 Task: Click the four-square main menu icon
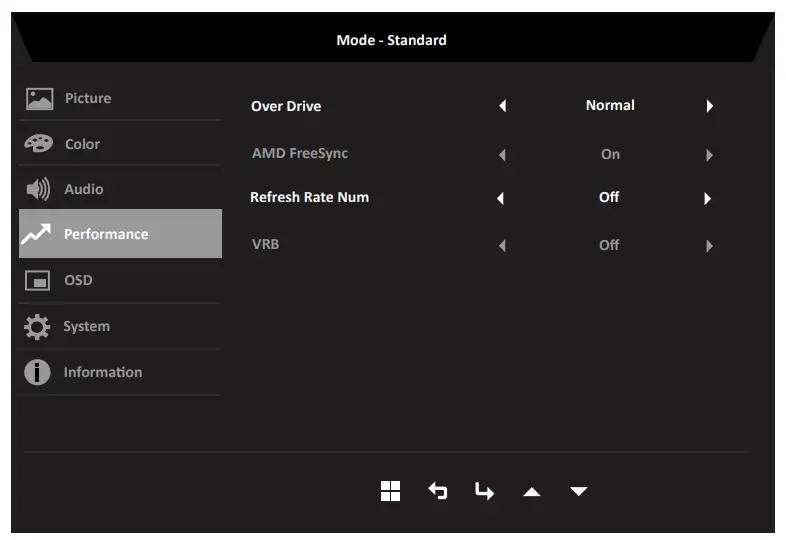pos(390,491)
